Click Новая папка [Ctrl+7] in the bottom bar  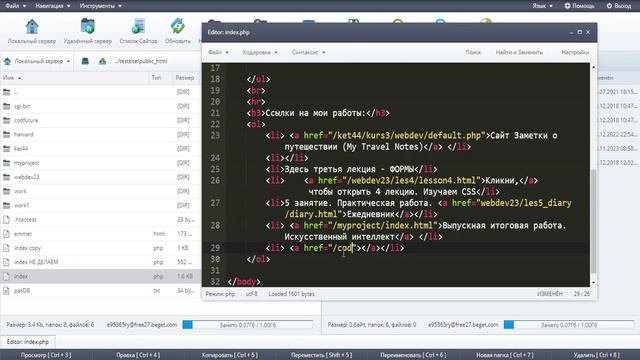[504, 355]
